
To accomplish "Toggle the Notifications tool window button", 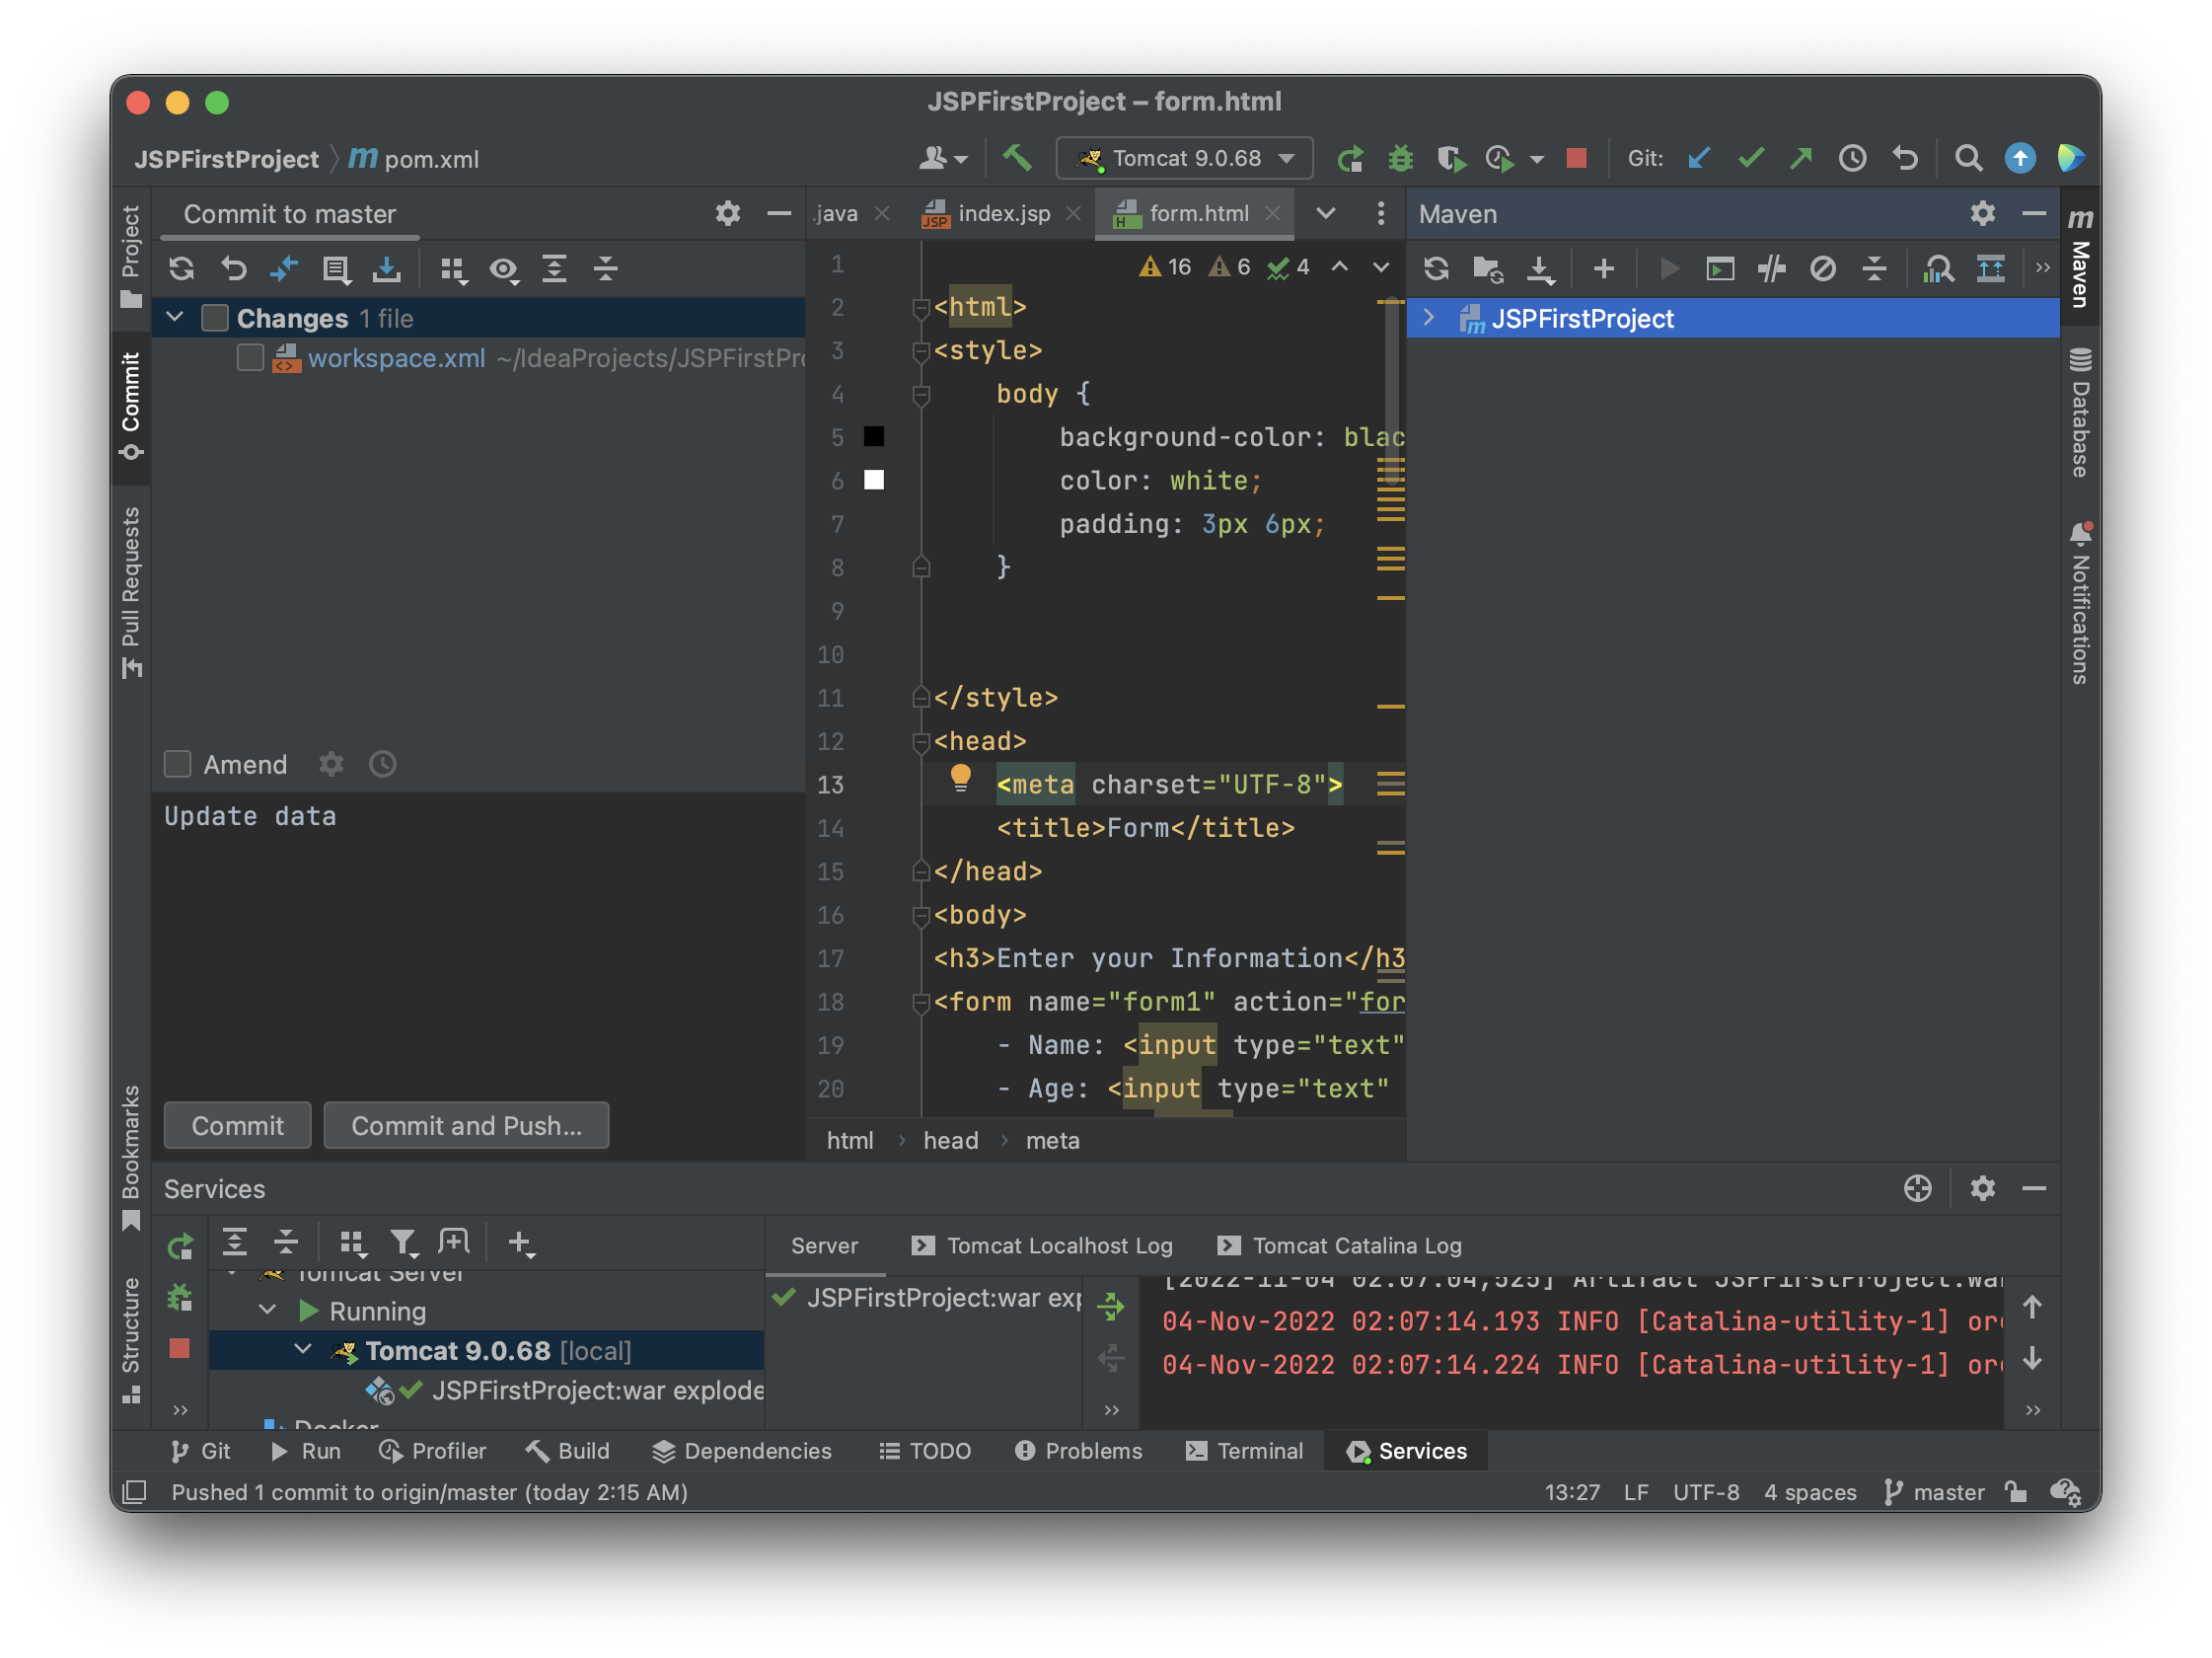I will tap(2080, 604).
